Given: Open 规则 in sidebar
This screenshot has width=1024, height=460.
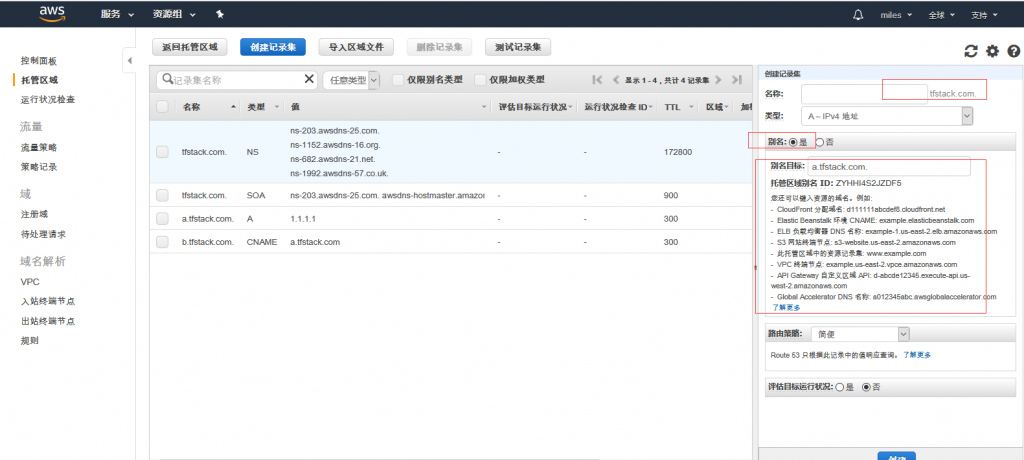Looking at the screenshot, I should (x=29, y=340).
